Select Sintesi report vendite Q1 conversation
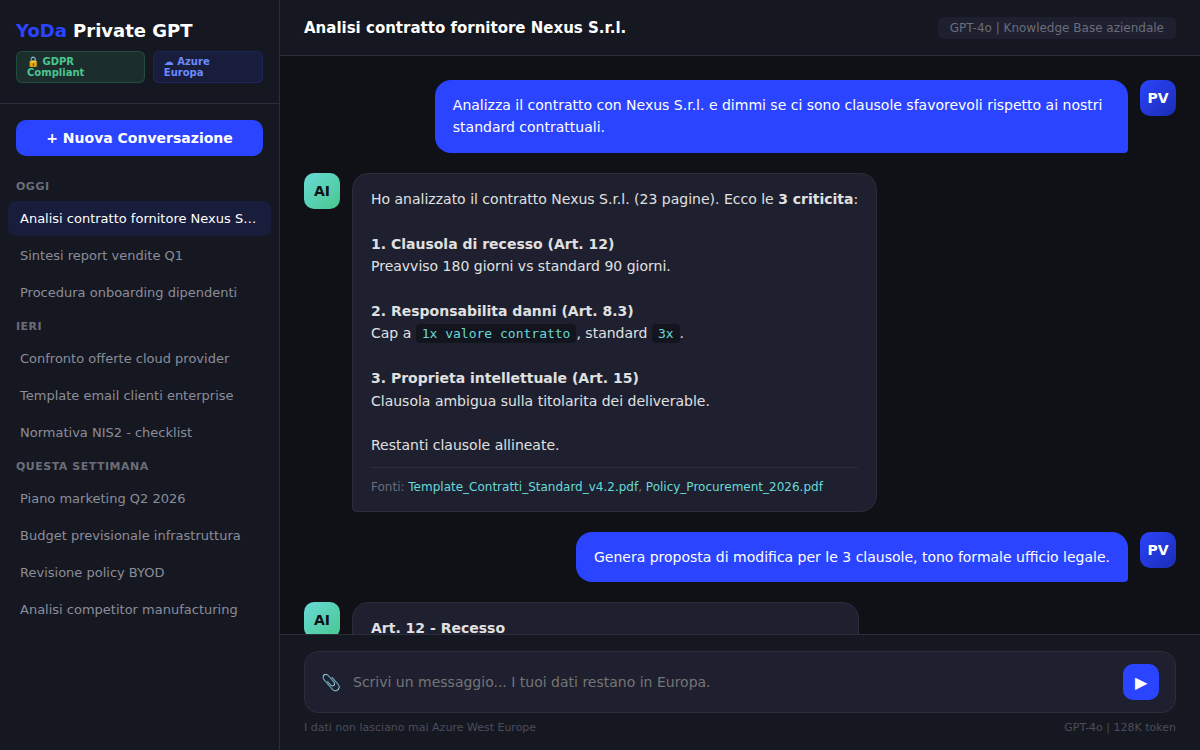 tap(101, 256)
